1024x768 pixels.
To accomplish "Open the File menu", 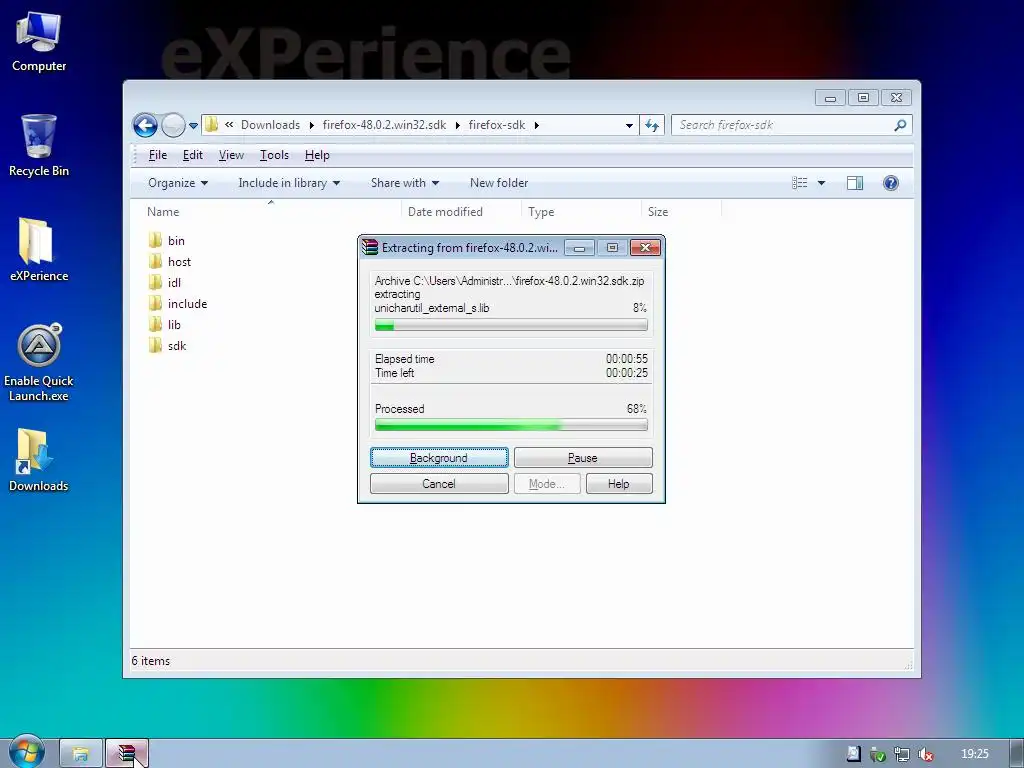I will point(157,155).
